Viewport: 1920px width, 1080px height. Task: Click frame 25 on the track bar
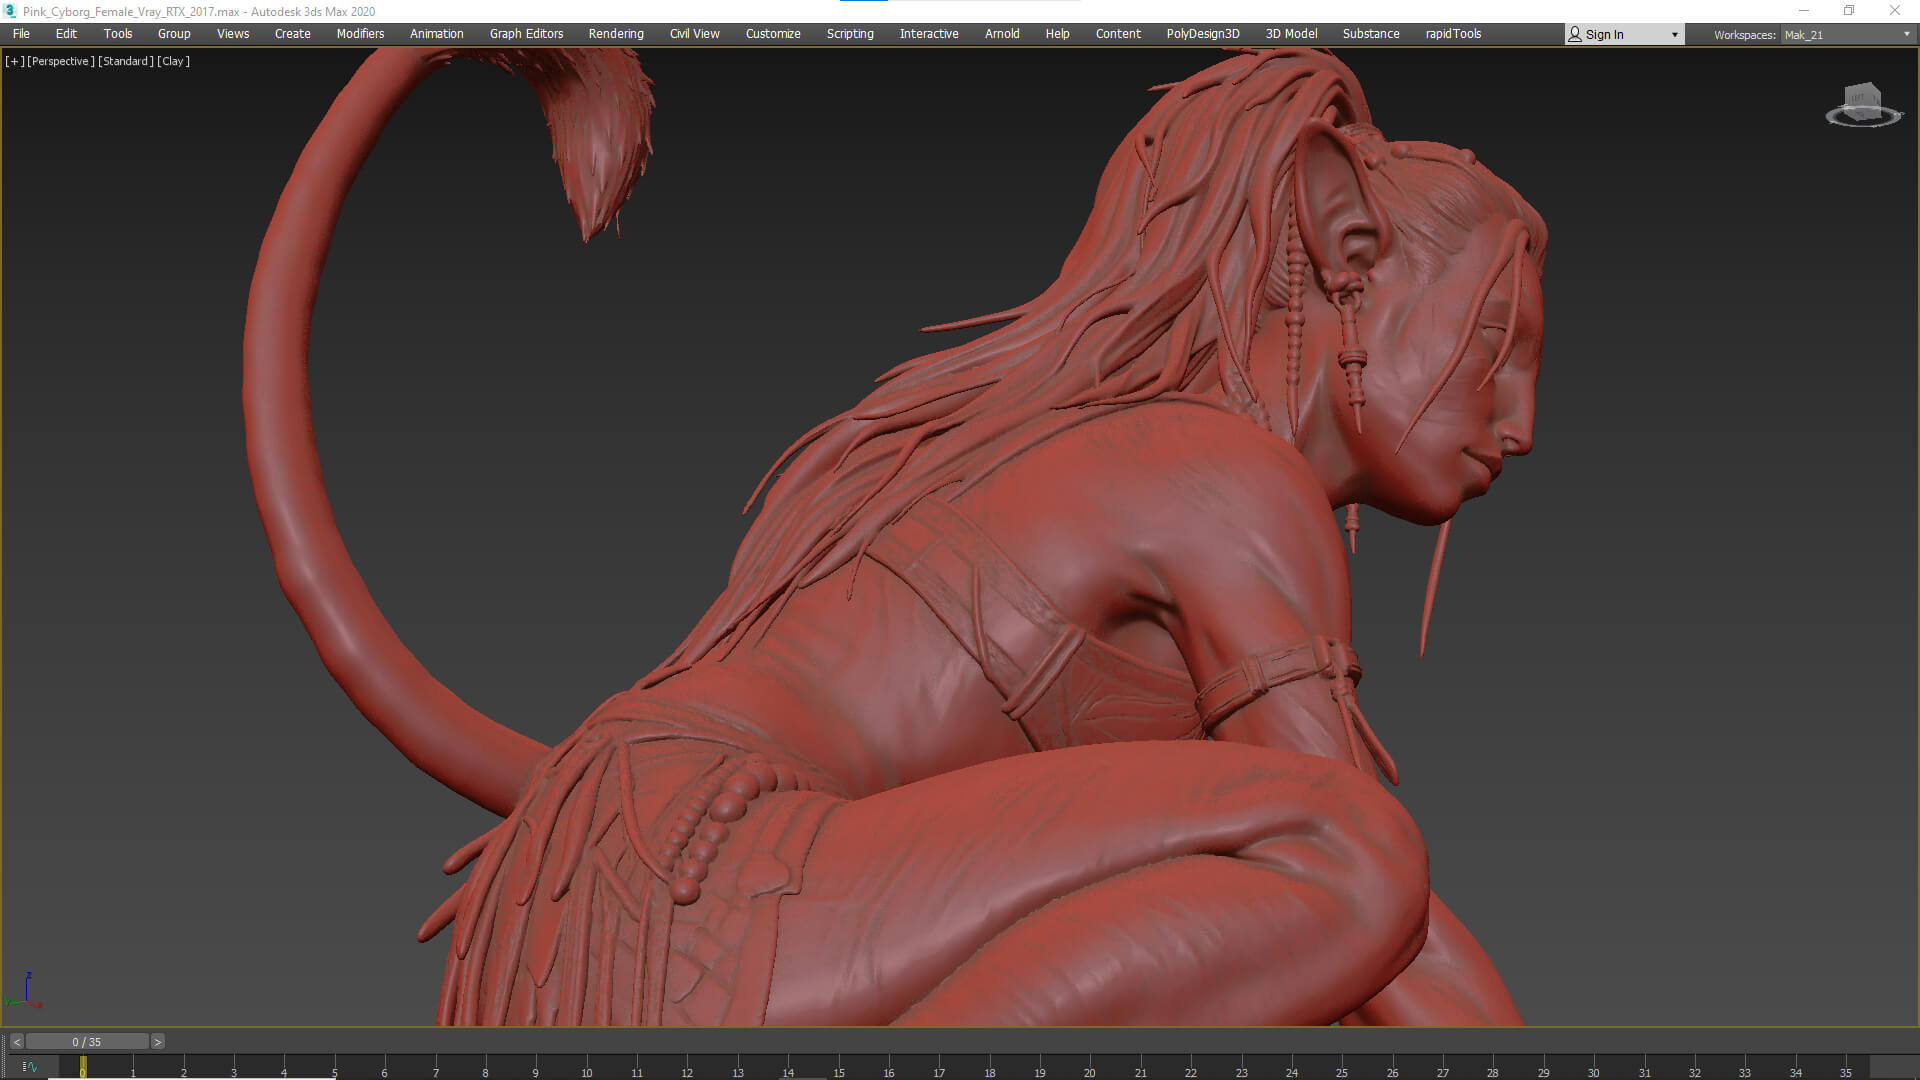click(x=1342, y=1068)
